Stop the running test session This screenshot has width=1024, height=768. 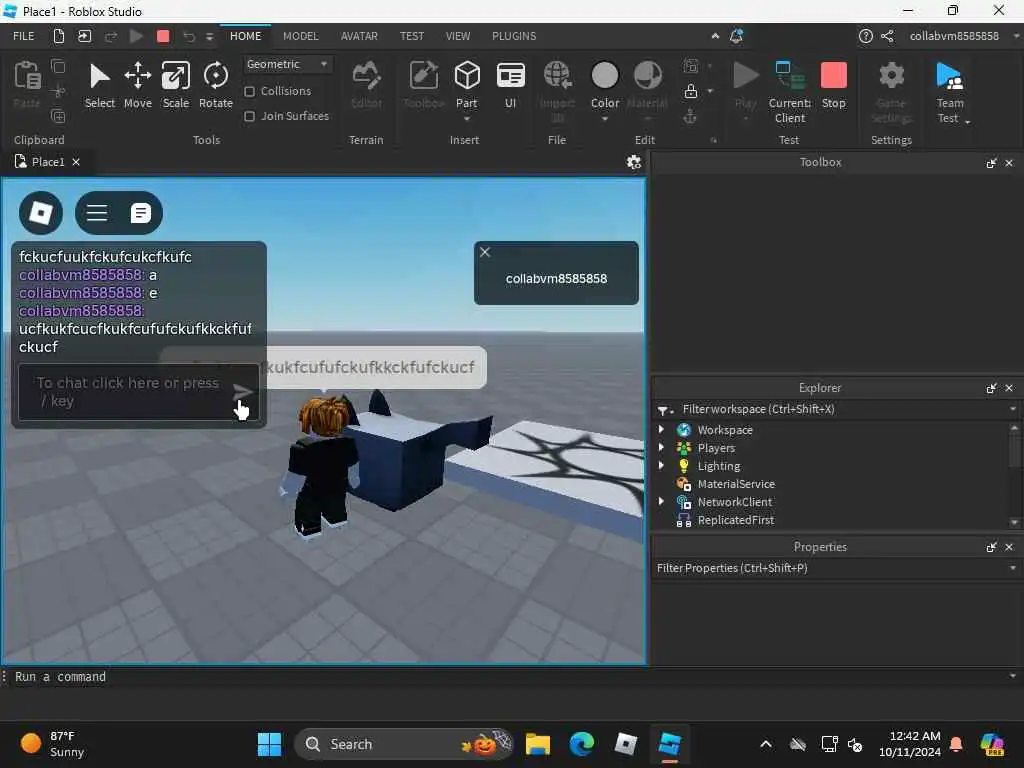(833, 85)
